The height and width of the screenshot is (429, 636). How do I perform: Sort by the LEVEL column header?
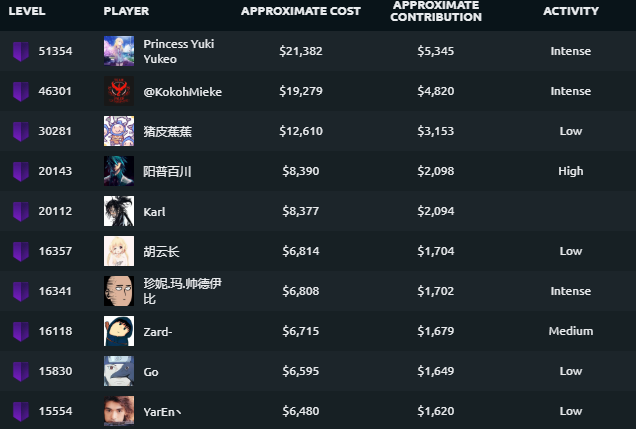pyautogui.click(x=27, y=11)
